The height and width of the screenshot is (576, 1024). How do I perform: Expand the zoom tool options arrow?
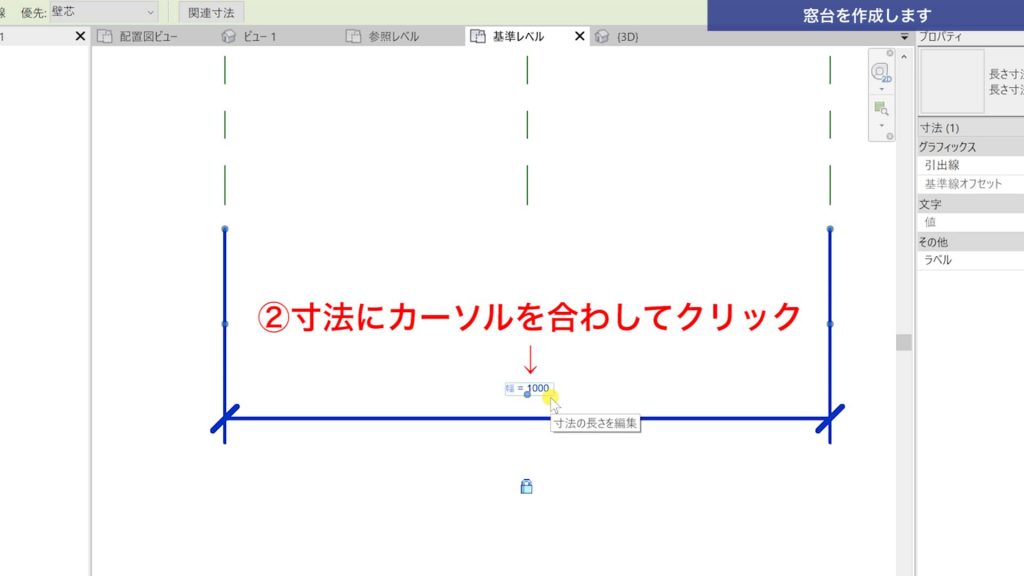(x=880, y=125)
